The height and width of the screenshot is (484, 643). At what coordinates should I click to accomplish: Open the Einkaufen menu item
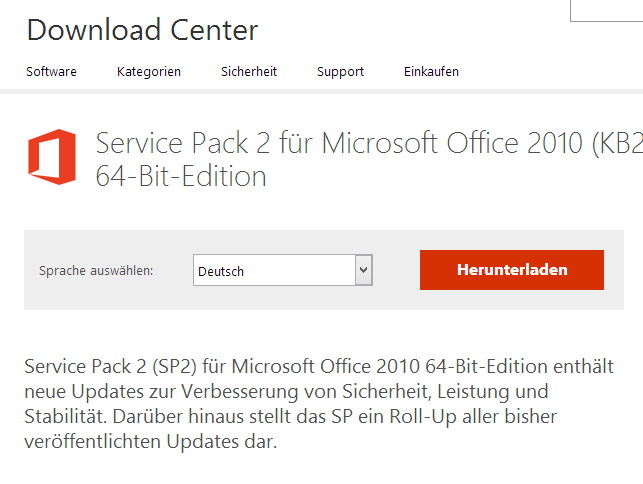[431, 72]
